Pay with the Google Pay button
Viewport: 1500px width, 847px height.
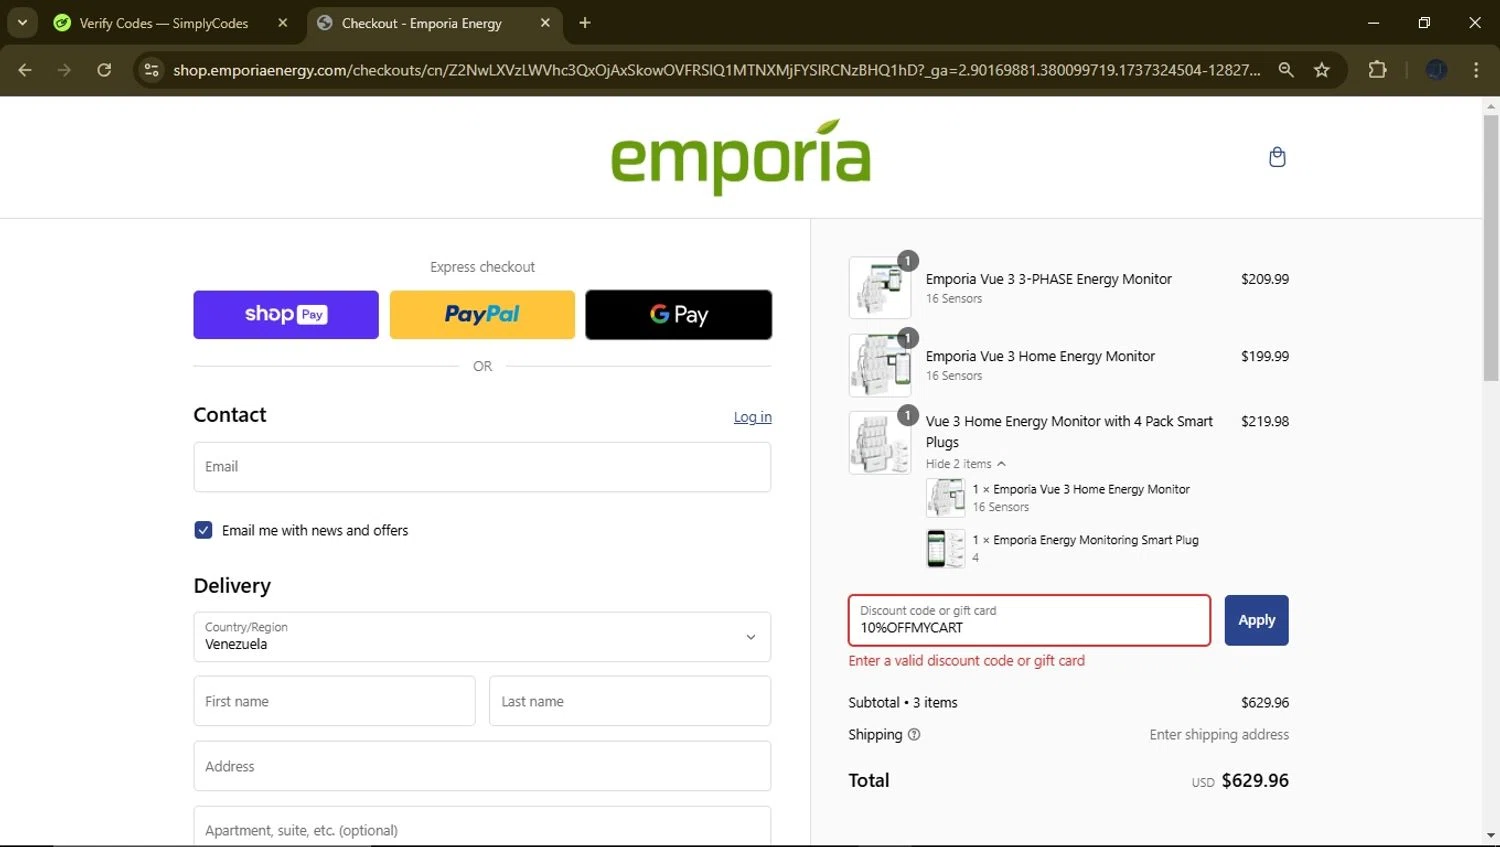point(679,315)
